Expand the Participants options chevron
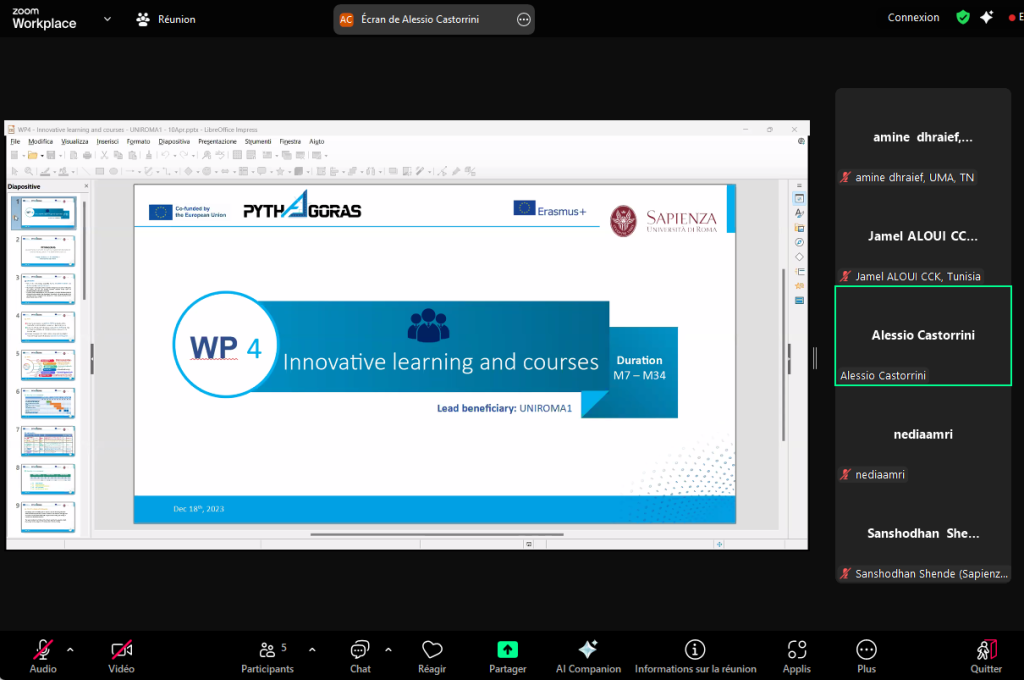Image resolution: width=1024 pixels, height=680 pixels. tap(311, 648)
